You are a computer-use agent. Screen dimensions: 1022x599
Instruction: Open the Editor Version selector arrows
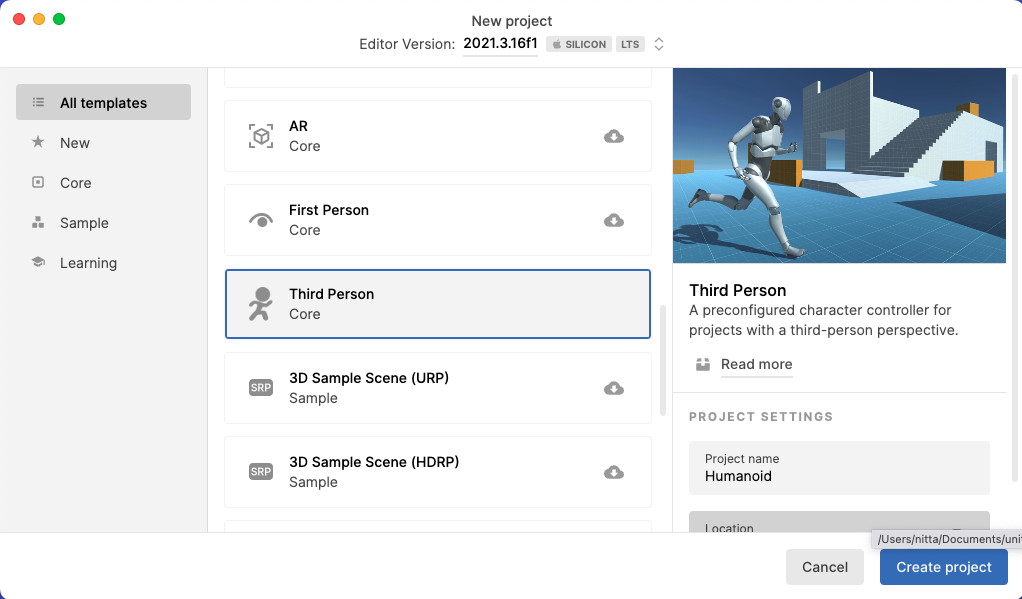659,44
